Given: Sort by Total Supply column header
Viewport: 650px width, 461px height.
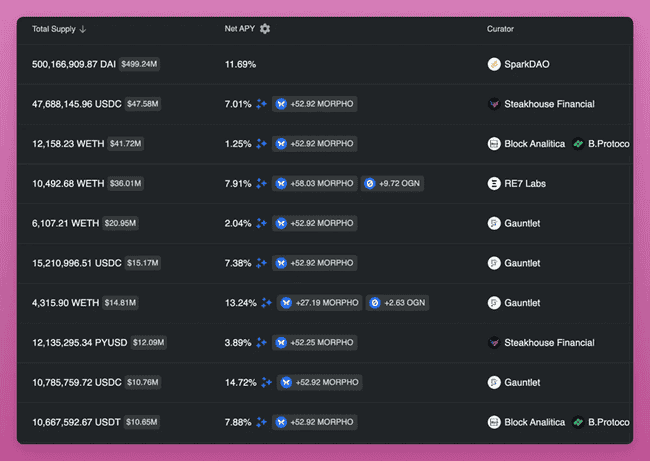Looking at the screenshot, I should tap(54, 29).
